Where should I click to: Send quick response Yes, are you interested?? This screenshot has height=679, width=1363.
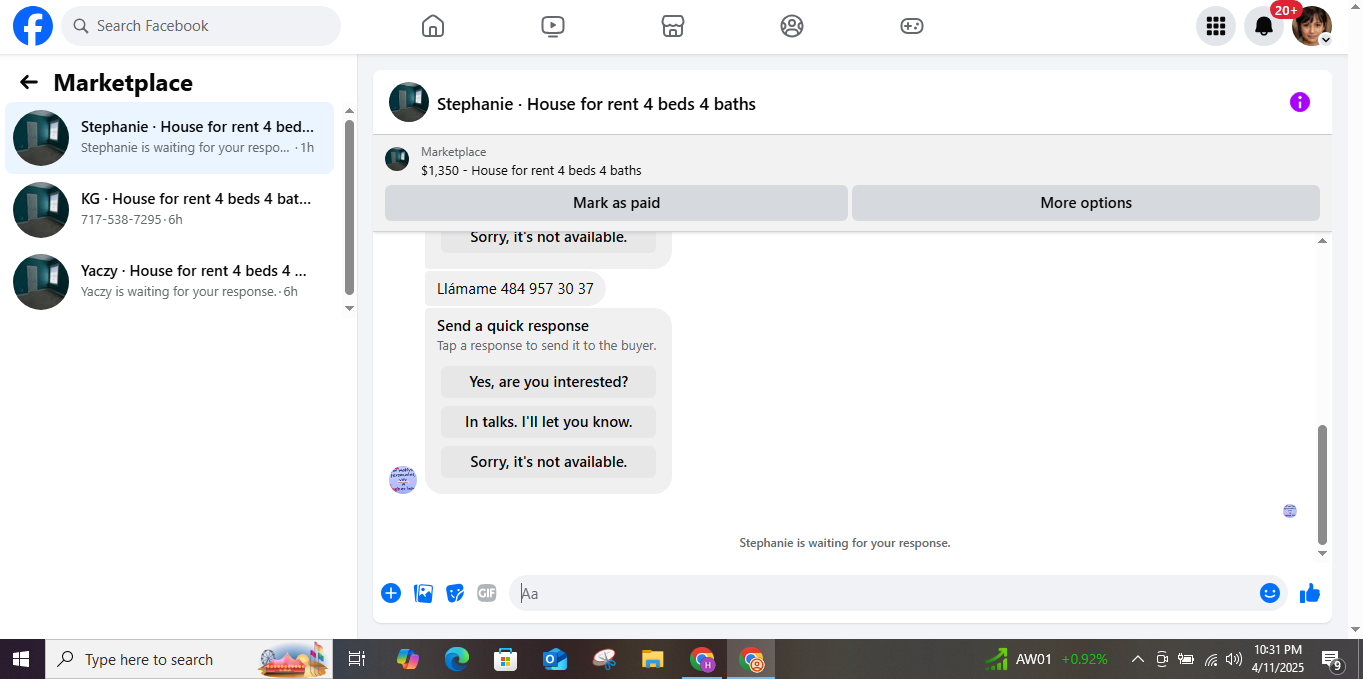pyautogui.click(x=548, y=382)
